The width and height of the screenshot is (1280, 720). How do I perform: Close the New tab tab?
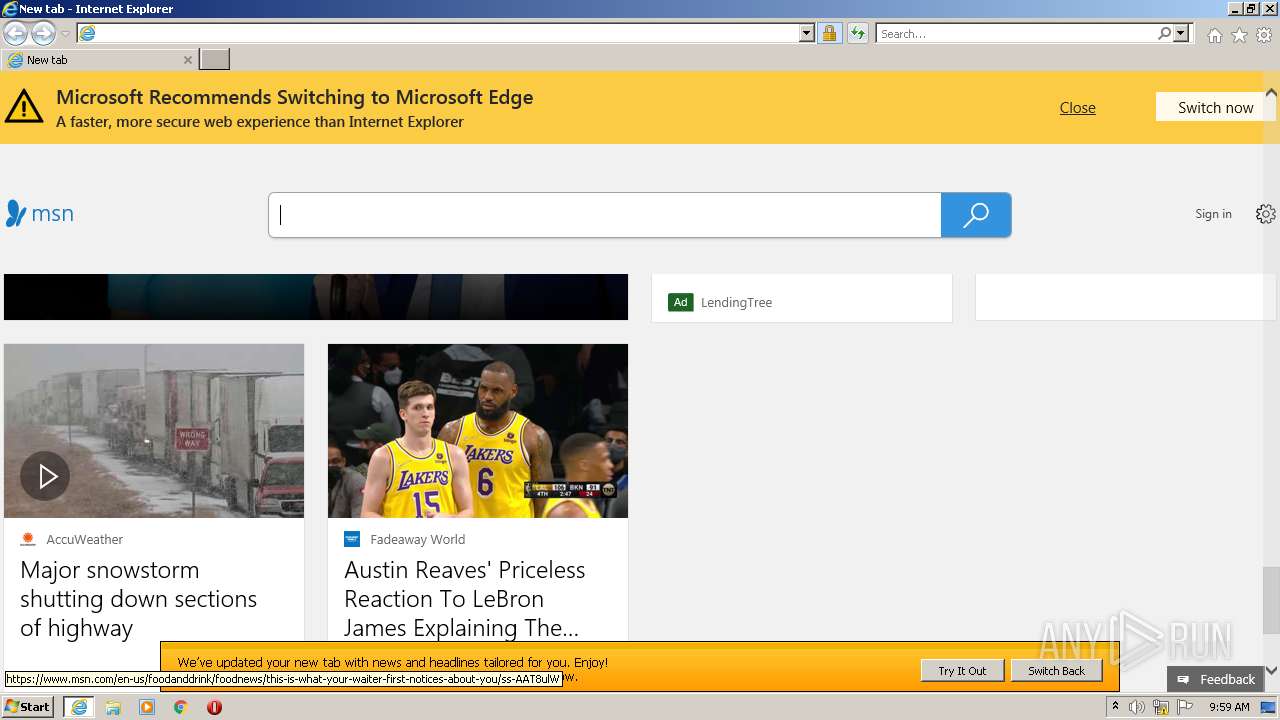click(187, 60)
